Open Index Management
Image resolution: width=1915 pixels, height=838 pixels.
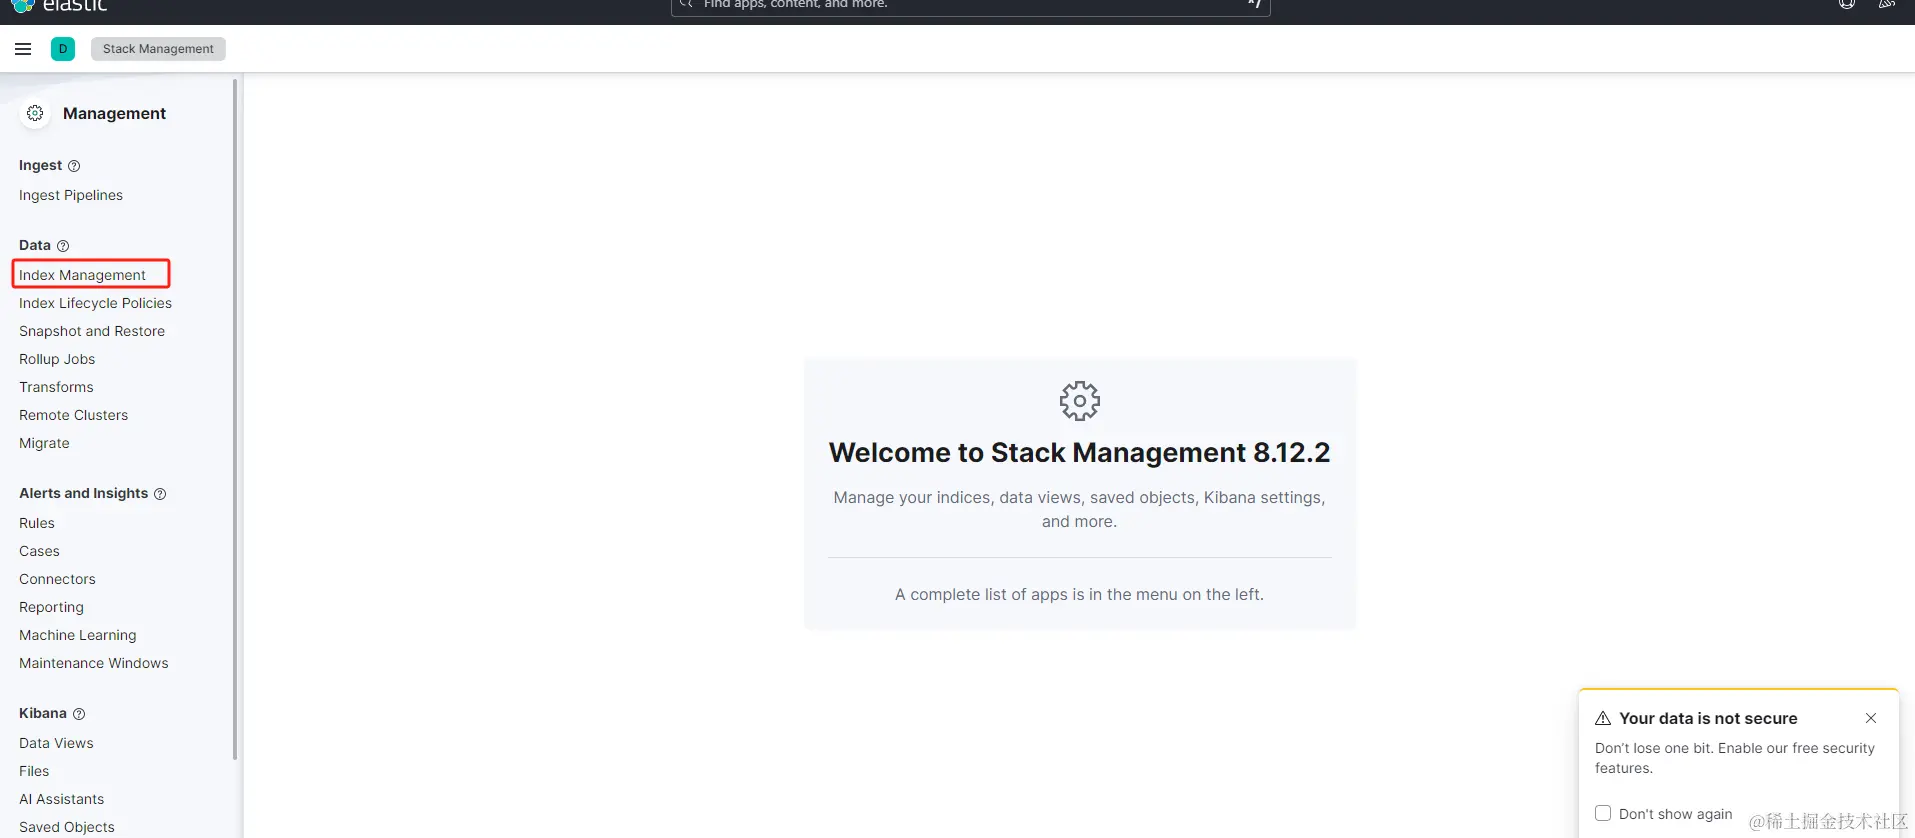click(x=82, y=275)
